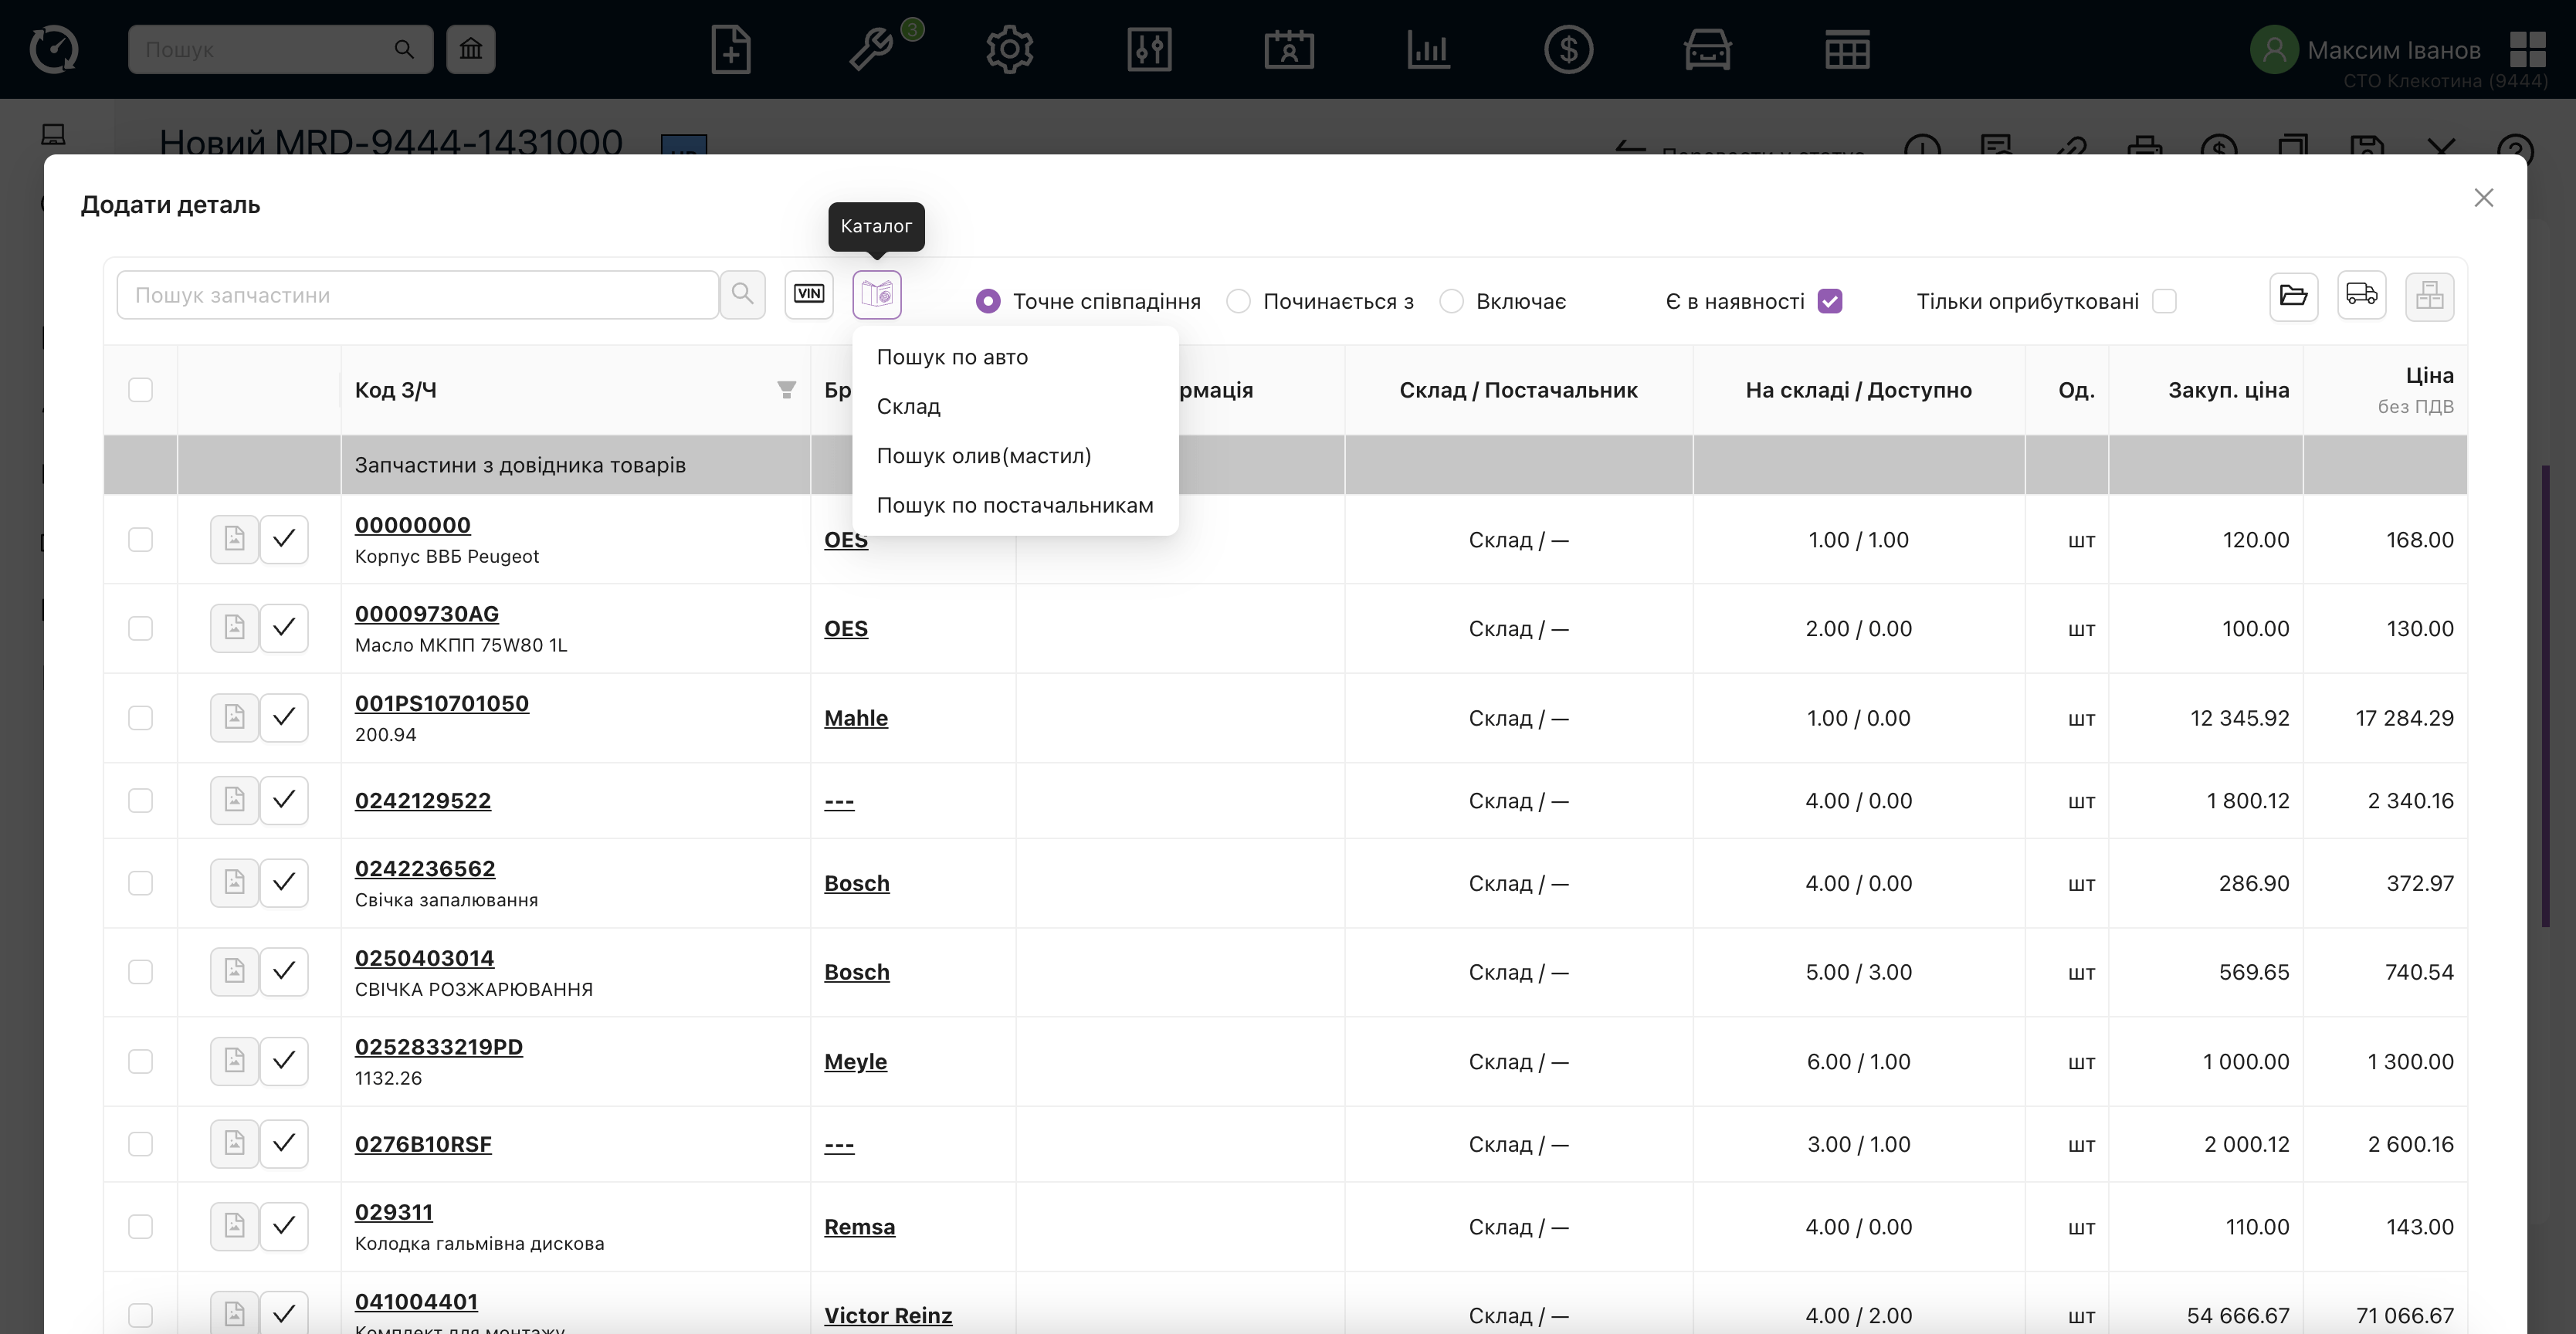Viewport: 2576px width, 1334px height.
Task: Open the dollar sign finance icon
Action: click(x=1568, y=49)
